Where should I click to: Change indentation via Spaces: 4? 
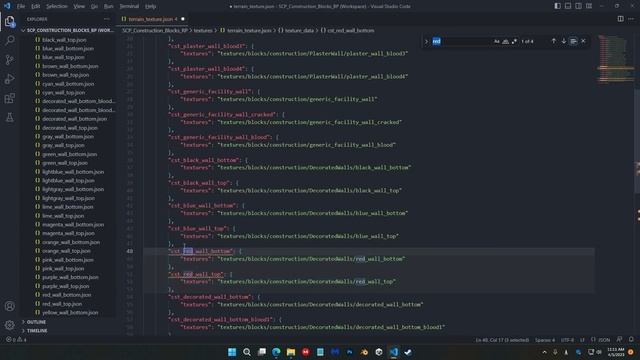[x=545, y=340]
